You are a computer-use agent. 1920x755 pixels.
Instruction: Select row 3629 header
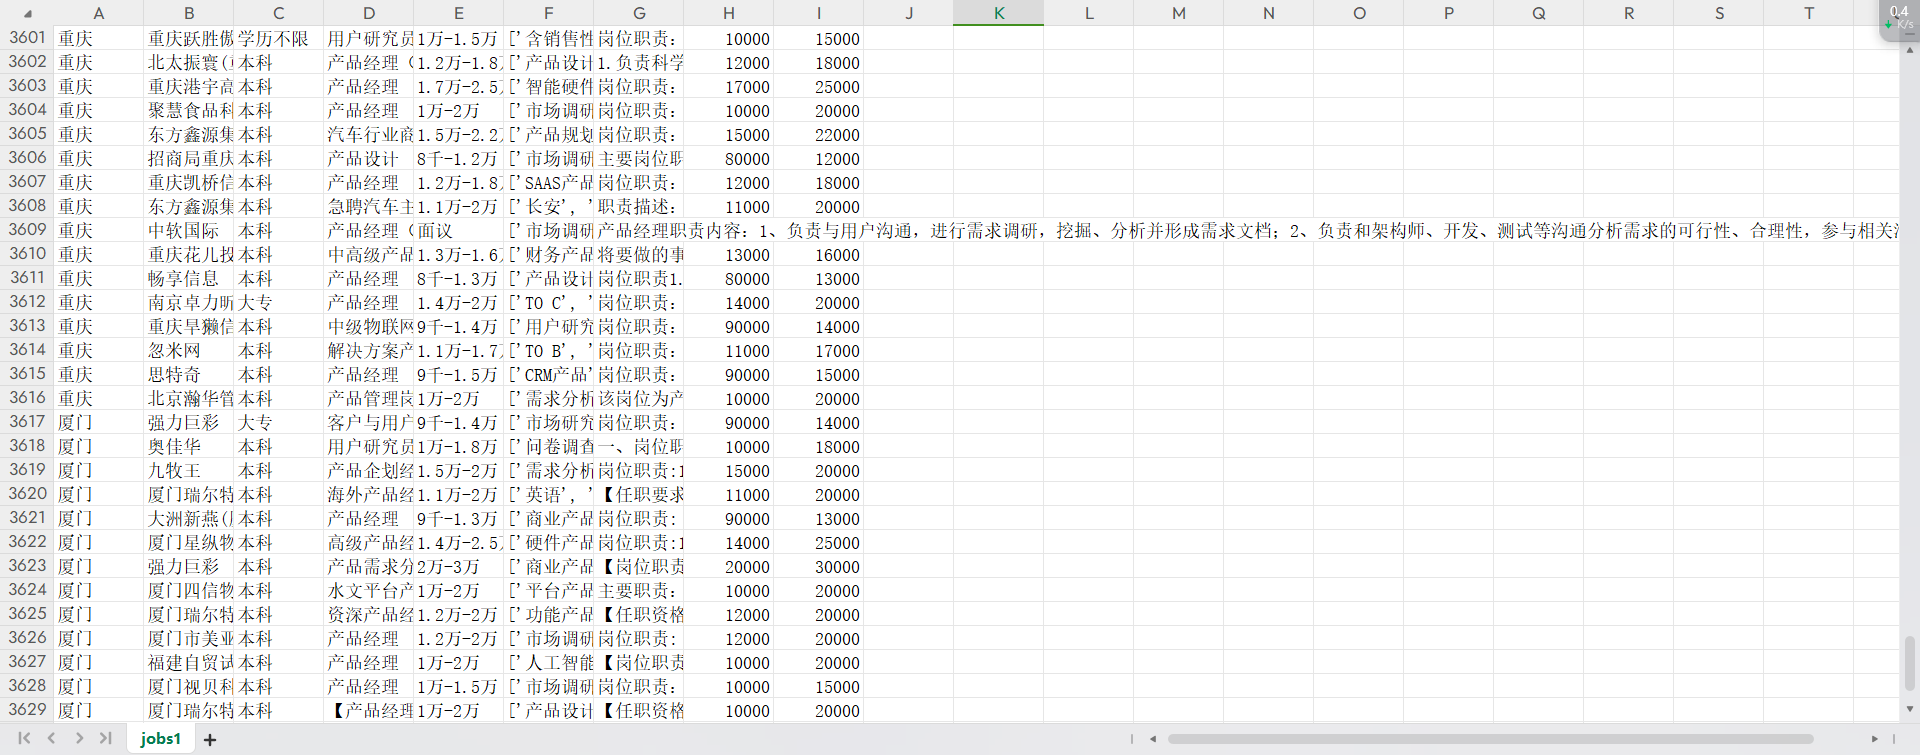27,710
